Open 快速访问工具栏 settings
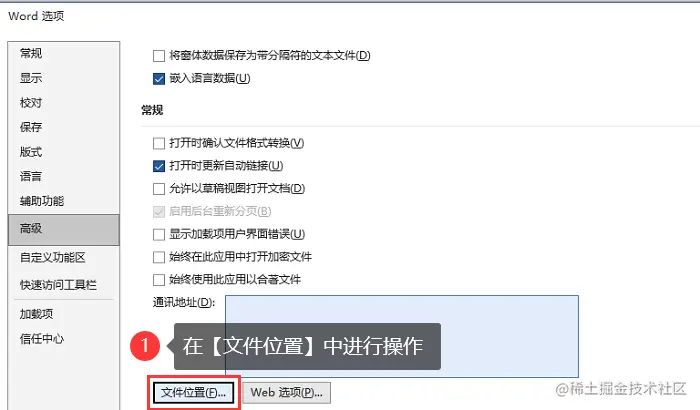 click(x=58, y=285)
